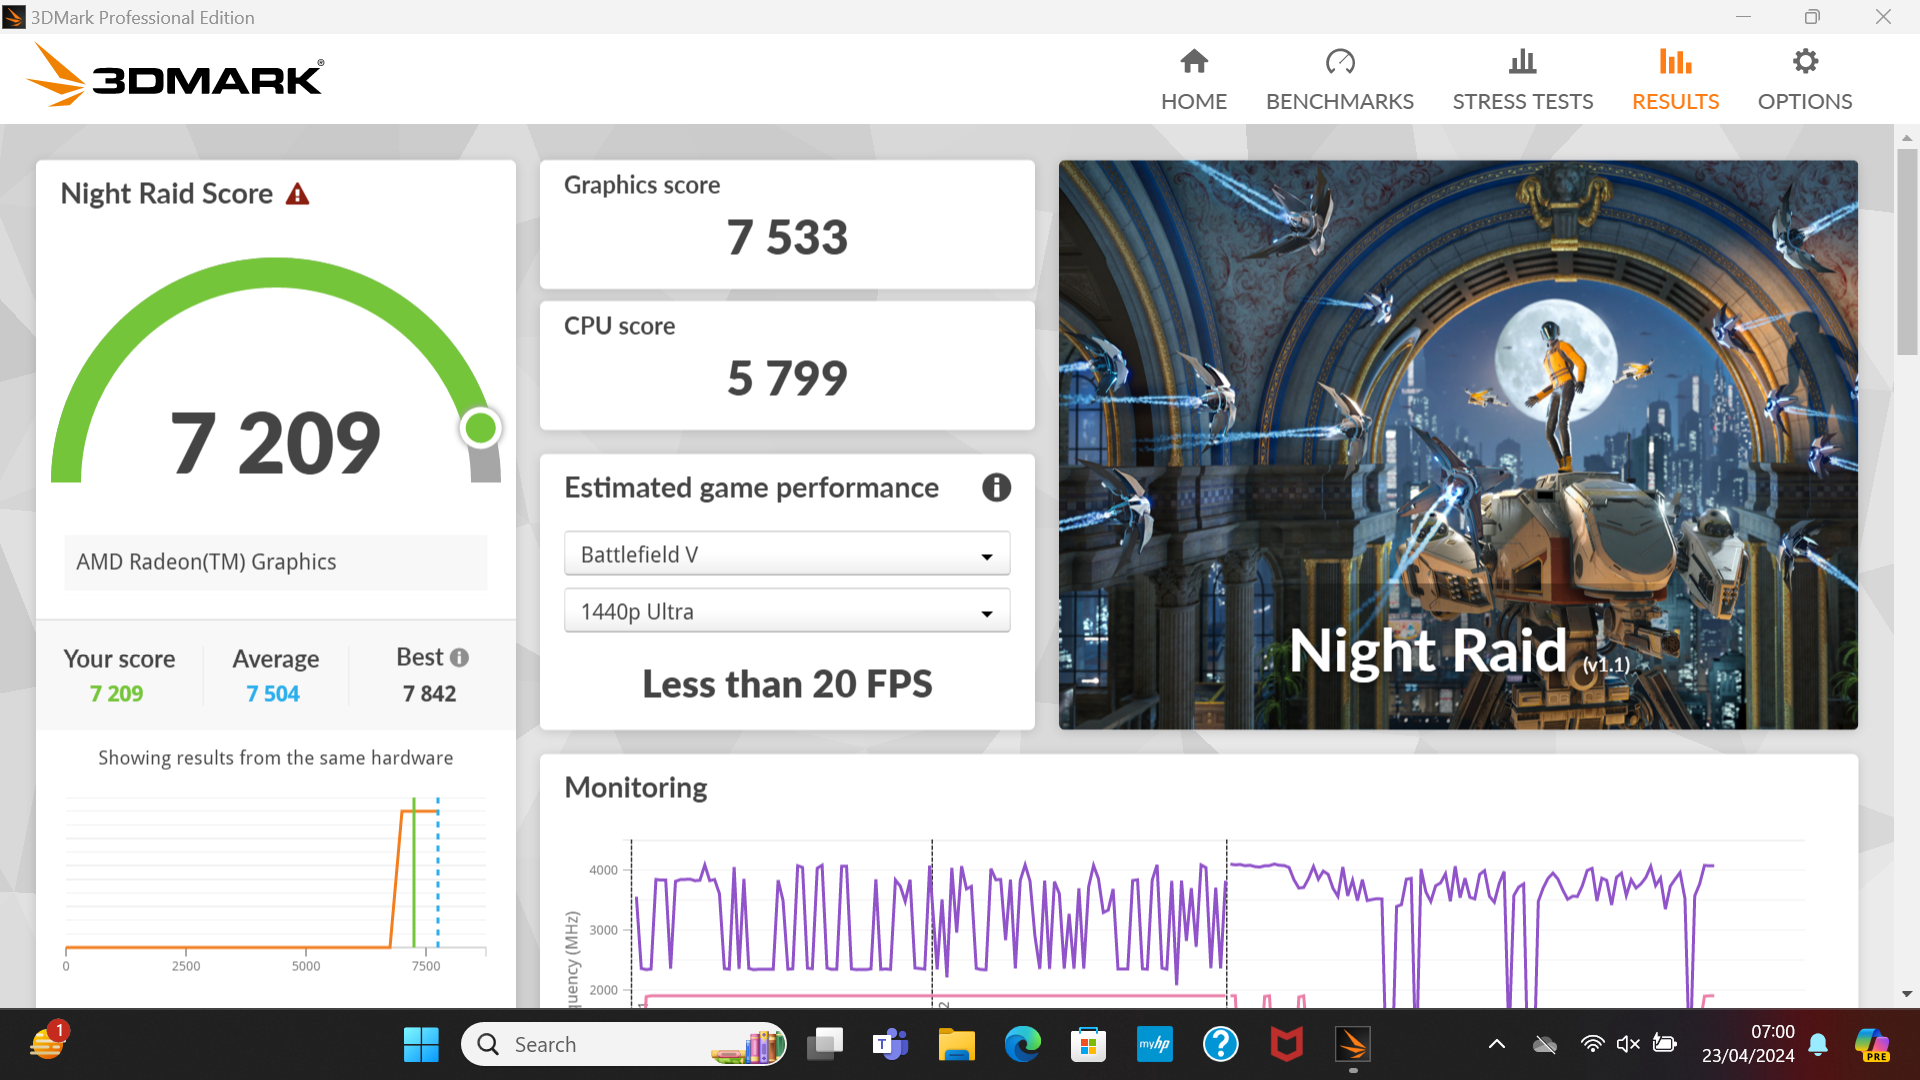Click the info icon beside Estimated game performance

click(x=996, y=488)
